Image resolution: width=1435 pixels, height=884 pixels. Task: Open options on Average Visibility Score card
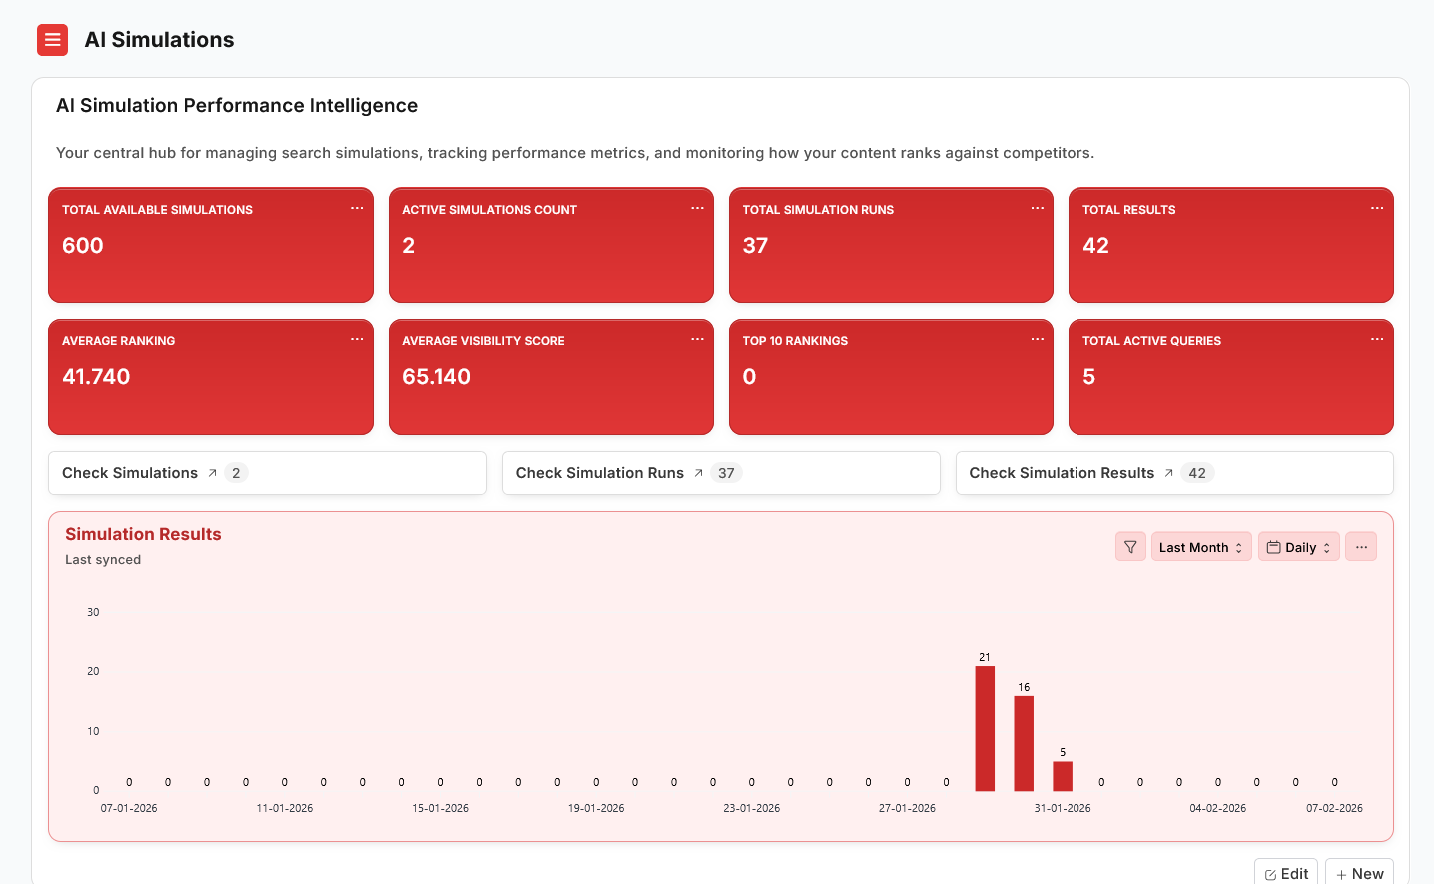[697, 339]
